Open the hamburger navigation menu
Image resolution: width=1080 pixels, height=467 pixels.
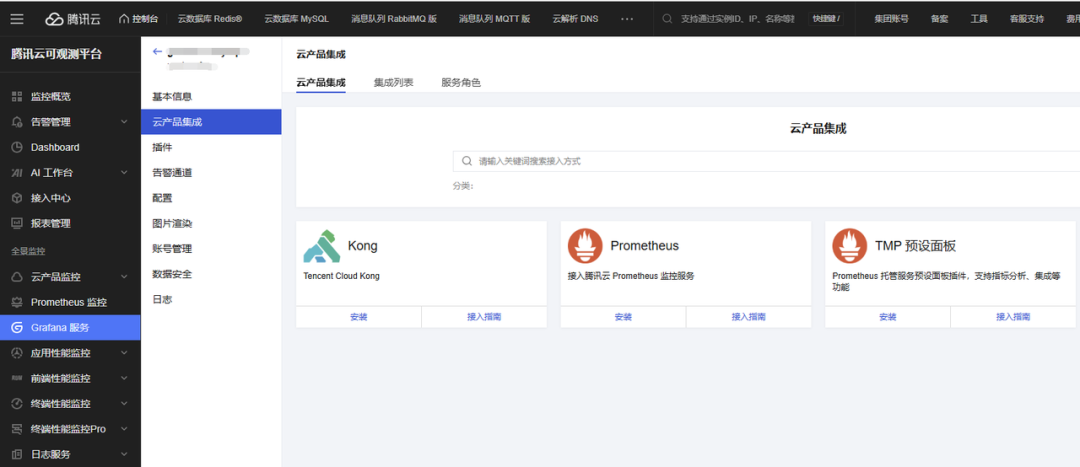[17, 19]
